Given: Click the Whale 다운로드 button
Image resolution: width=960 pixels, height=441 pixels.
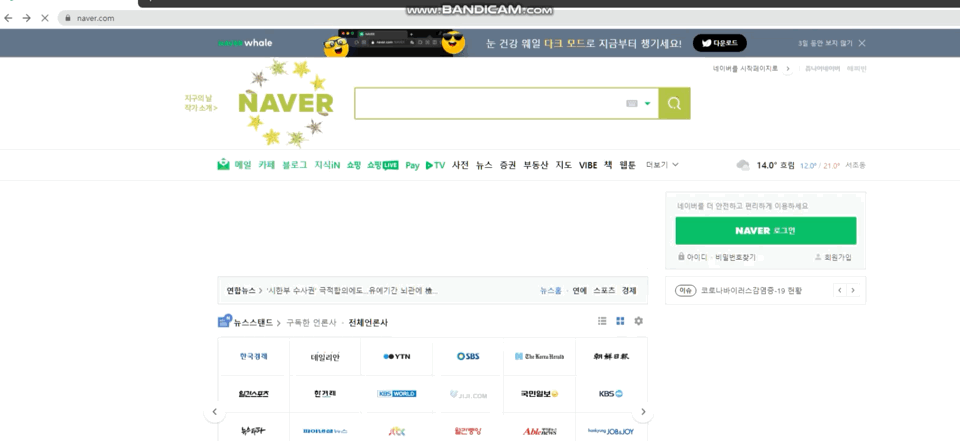Looking at the screenshot, I should click(x=719, y=43).
